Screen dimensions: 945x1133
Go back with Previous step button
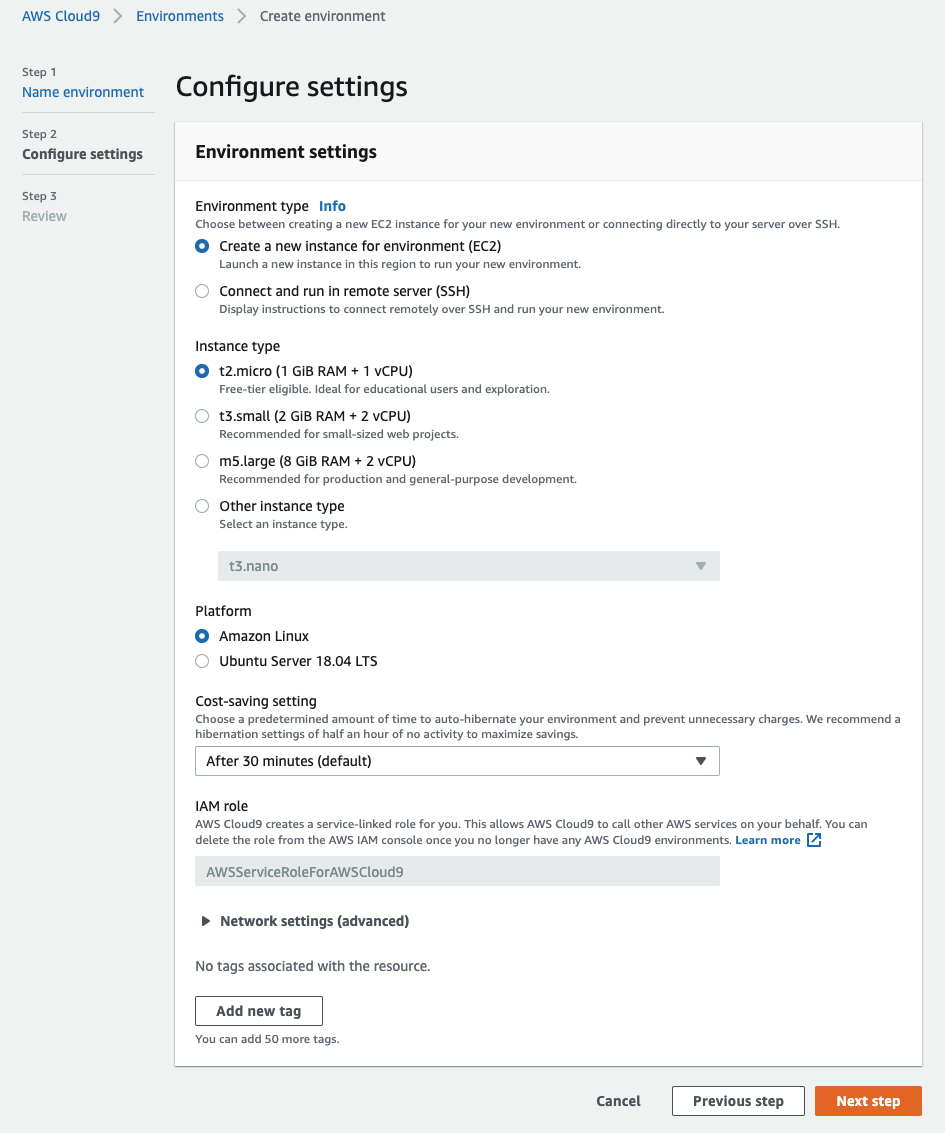(738, 1101)
